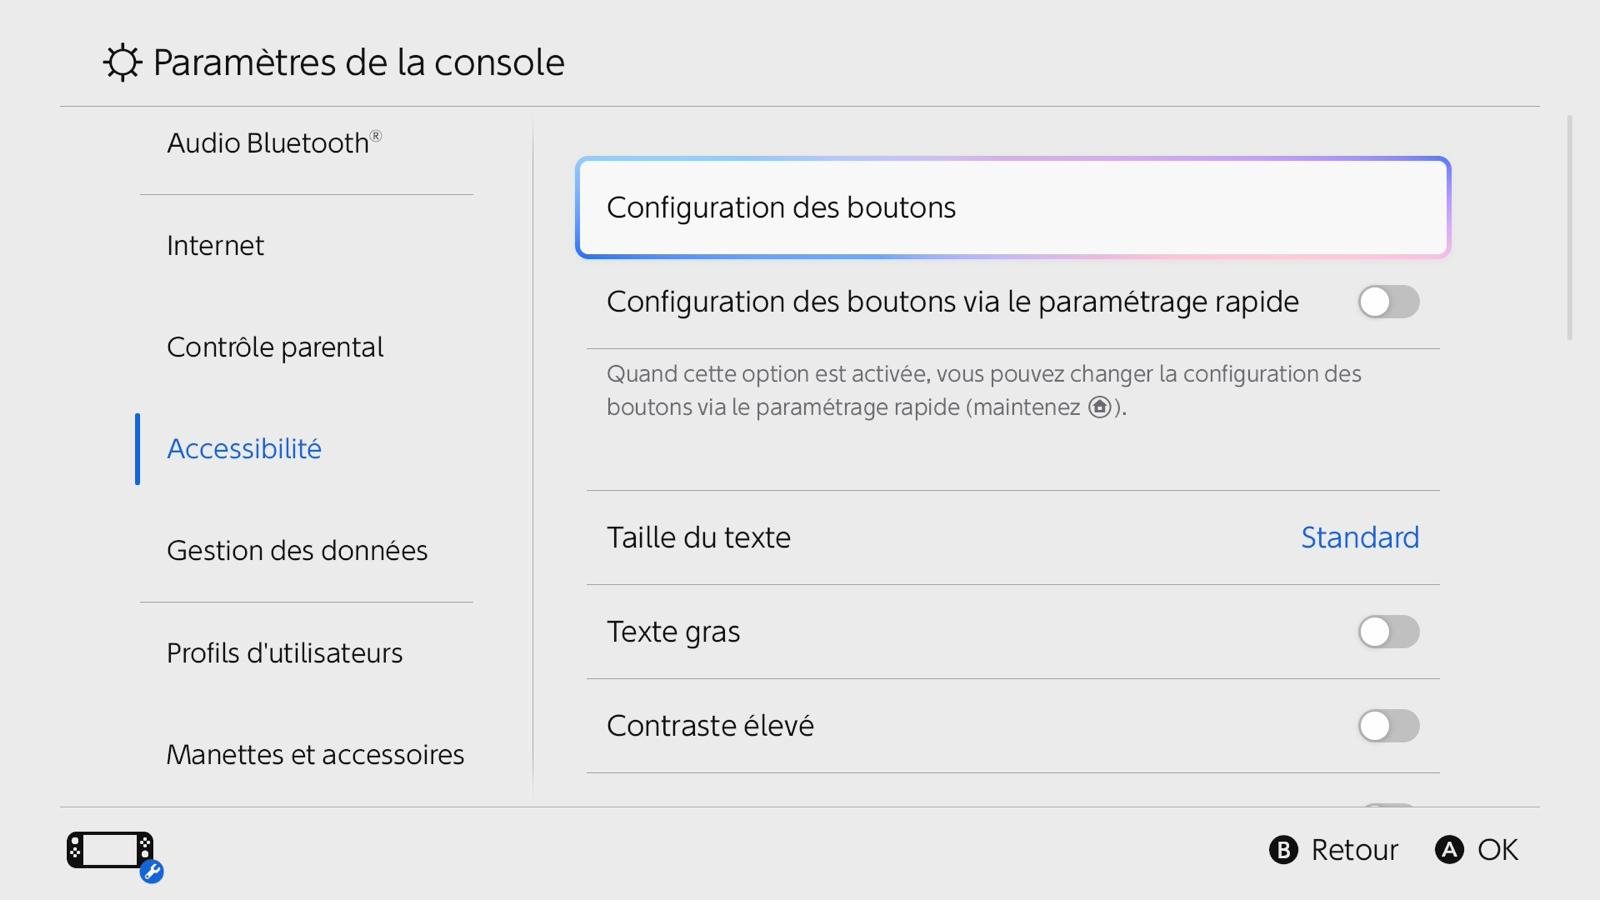1600x900 pixels.
Task: Select Configuration des boutons
Action: click(1012, 207)
